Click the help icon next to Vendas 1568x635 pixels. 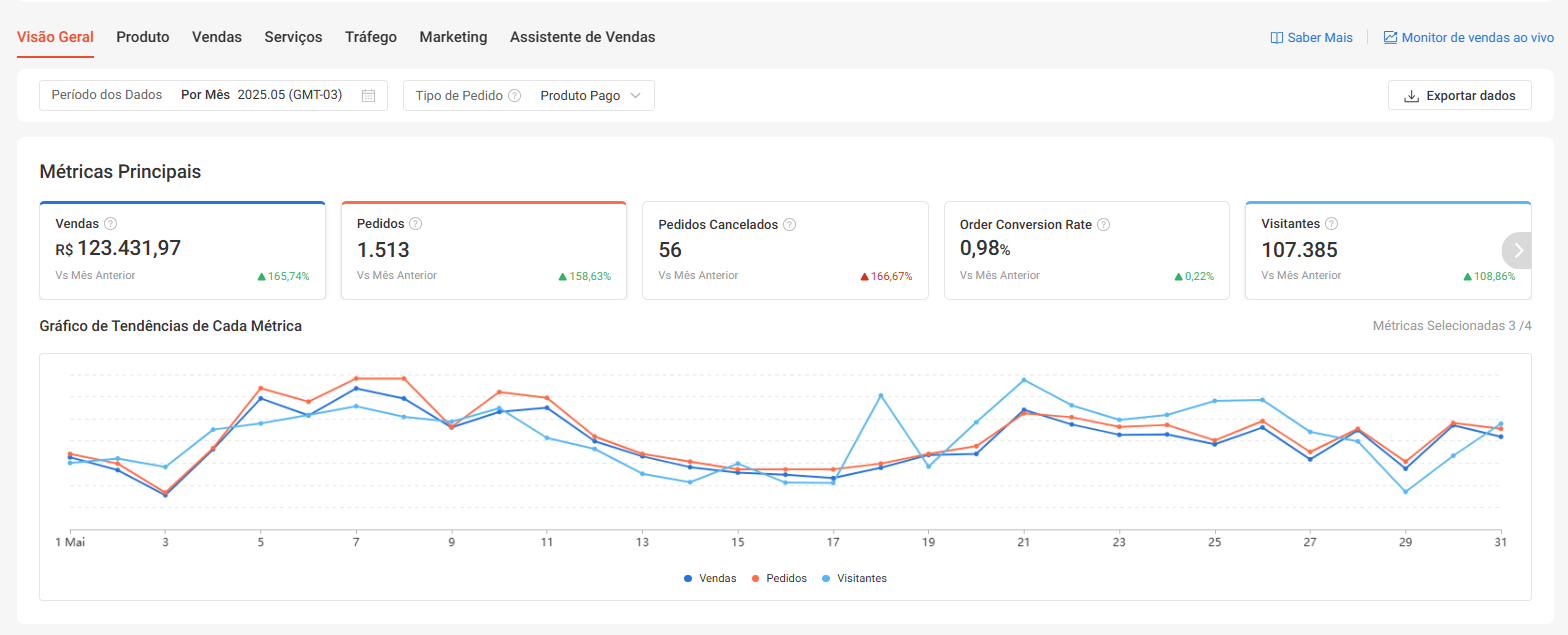pyautogui.click(x=111, y=224)
